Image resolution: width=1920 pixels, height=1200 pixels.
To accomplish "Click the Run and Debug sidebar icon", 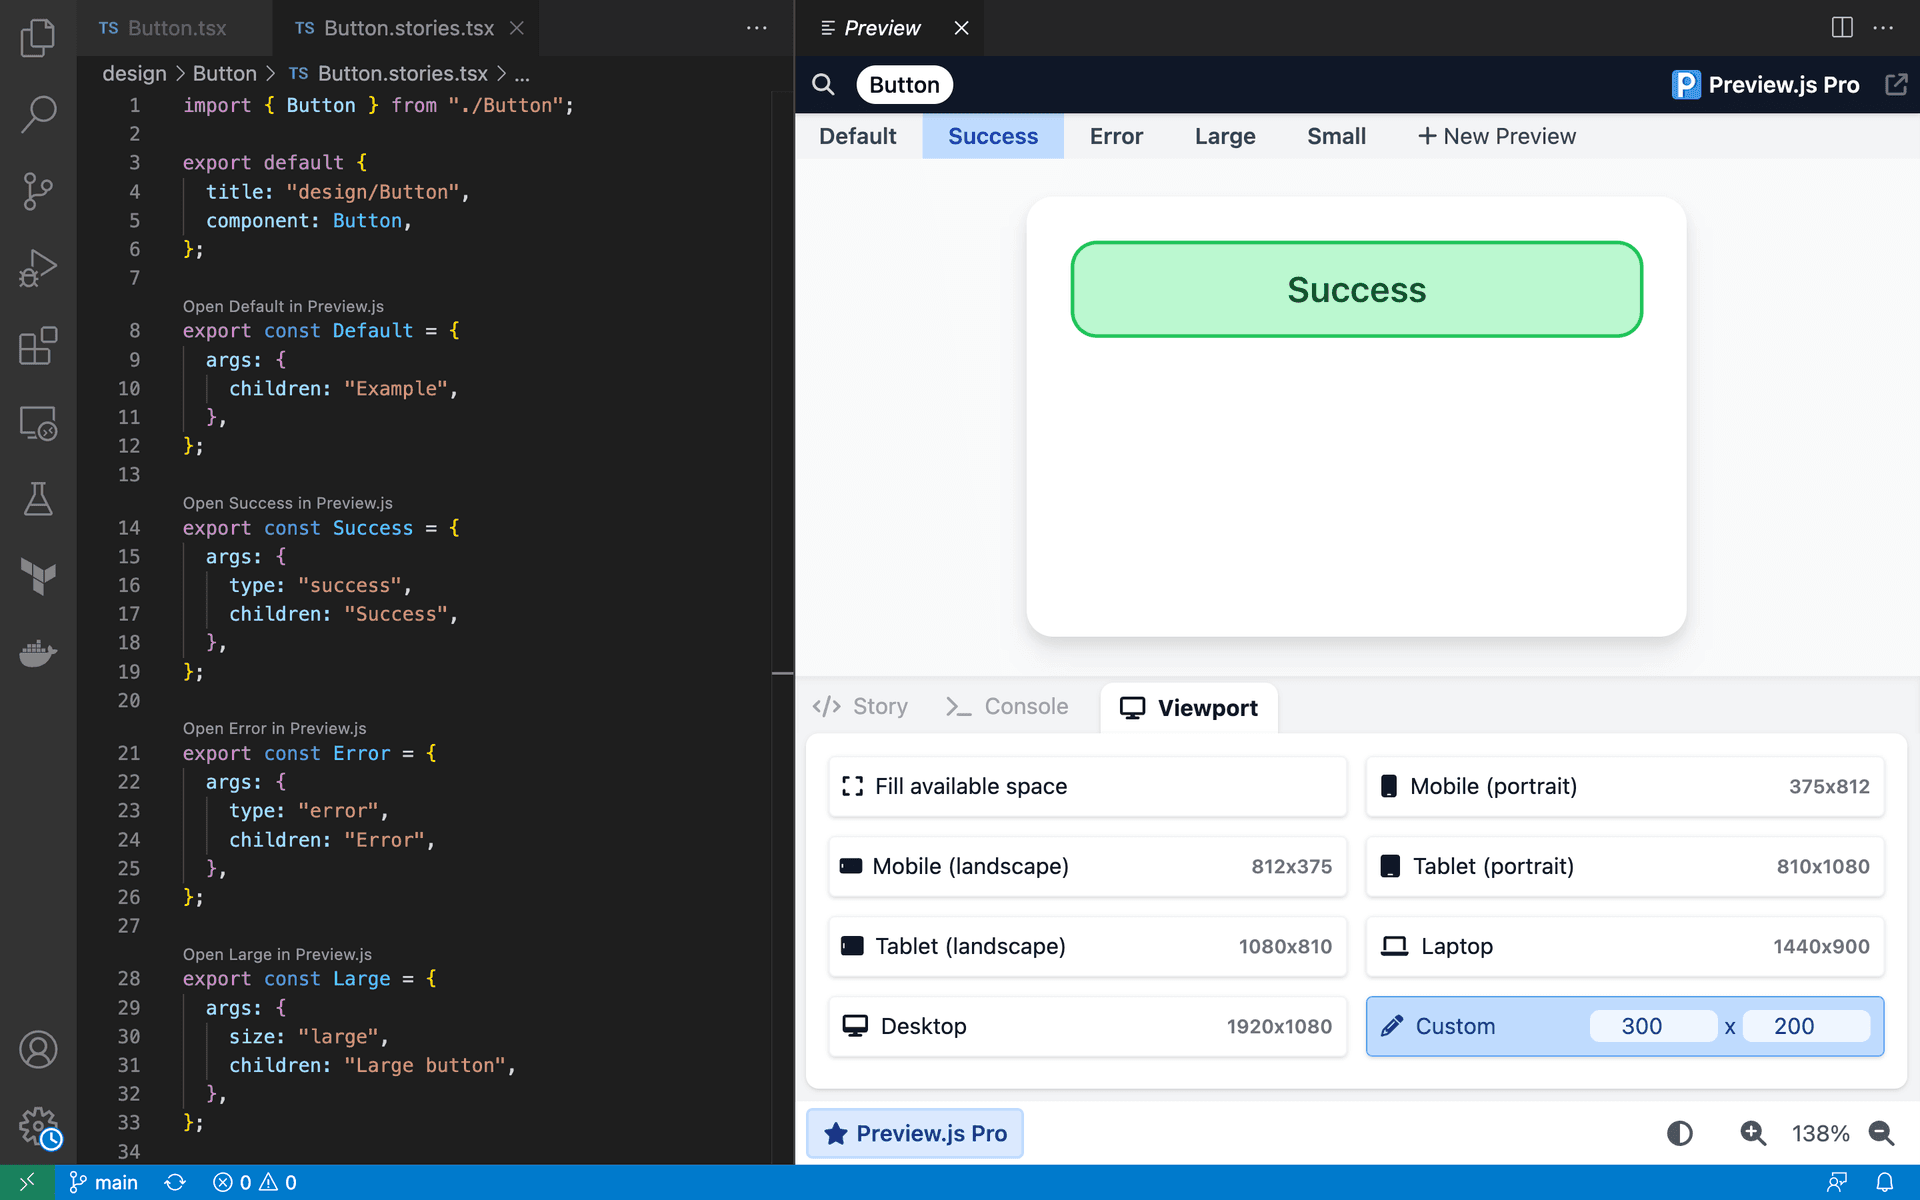I will click(37, 270).
